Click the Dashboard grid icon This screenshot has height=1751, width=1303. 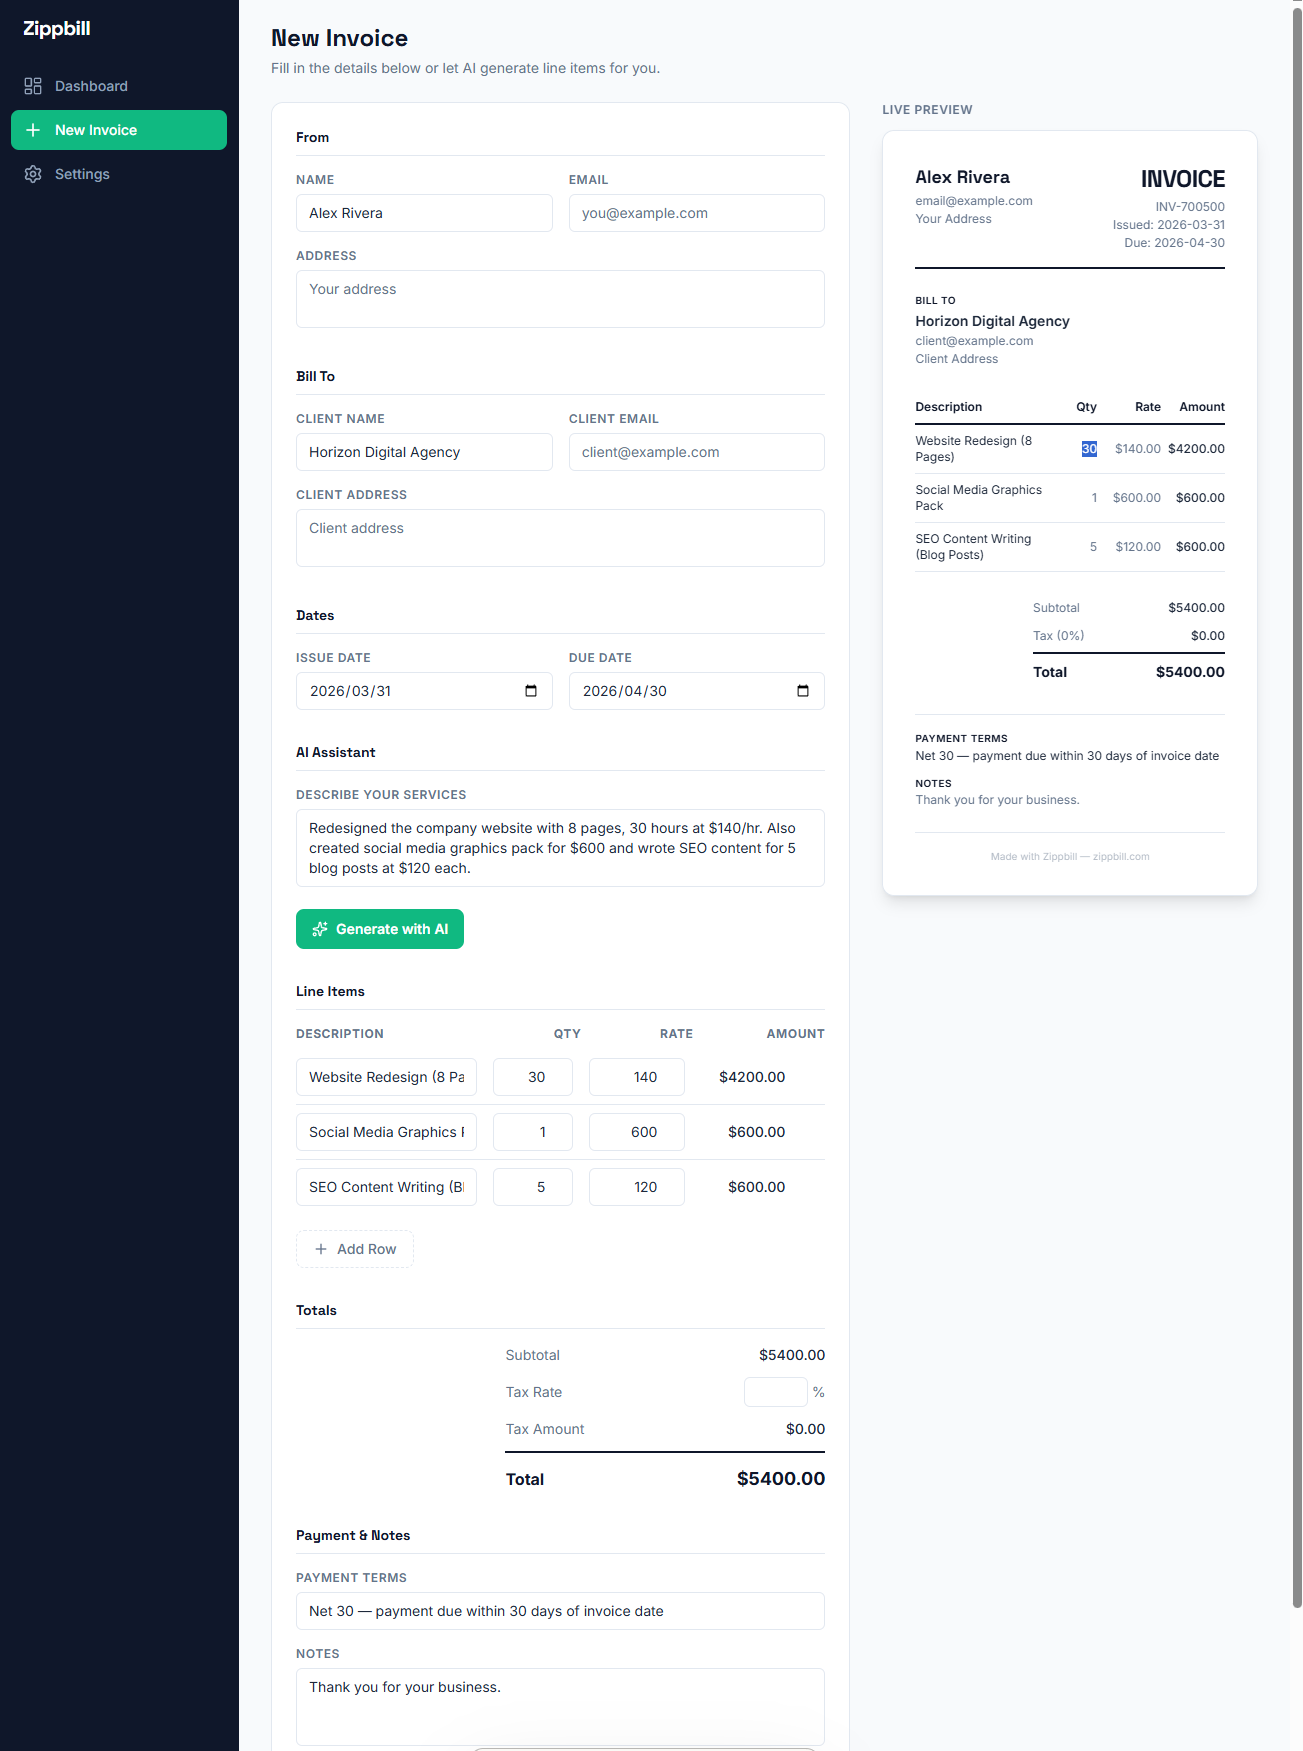pos(33,86)
